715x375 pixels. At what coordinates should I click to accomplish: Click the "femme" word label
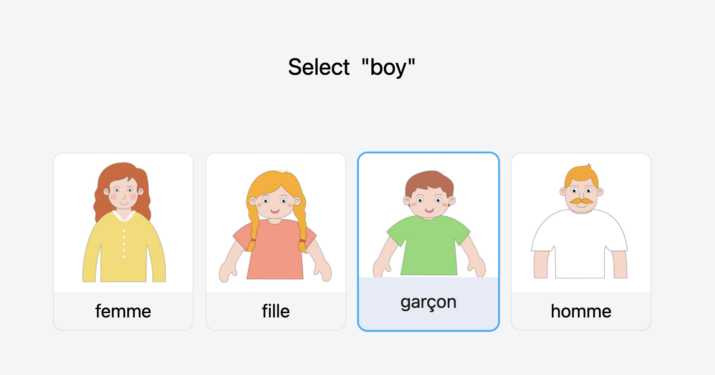[x=123, y=311]
